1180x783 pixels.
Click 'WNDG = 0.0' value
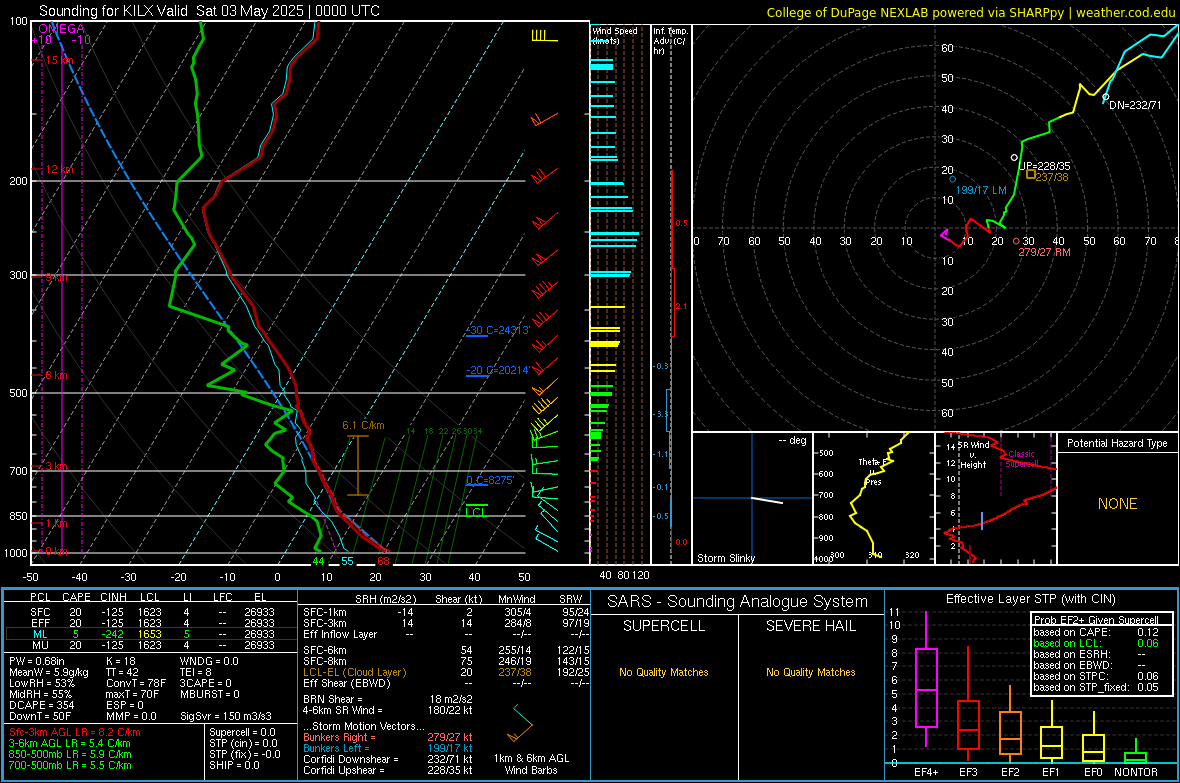pos(209,661)
